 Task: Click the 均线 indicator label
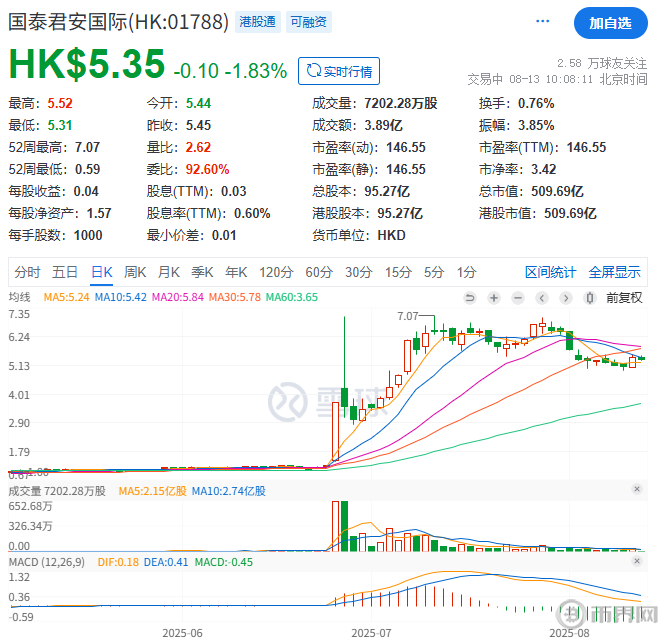pos(20,297)
